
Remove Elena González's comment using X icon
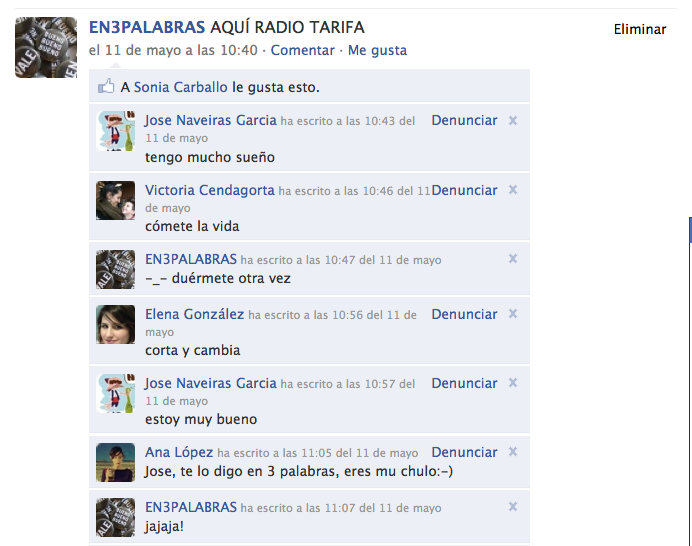click(x=512, y=314)
